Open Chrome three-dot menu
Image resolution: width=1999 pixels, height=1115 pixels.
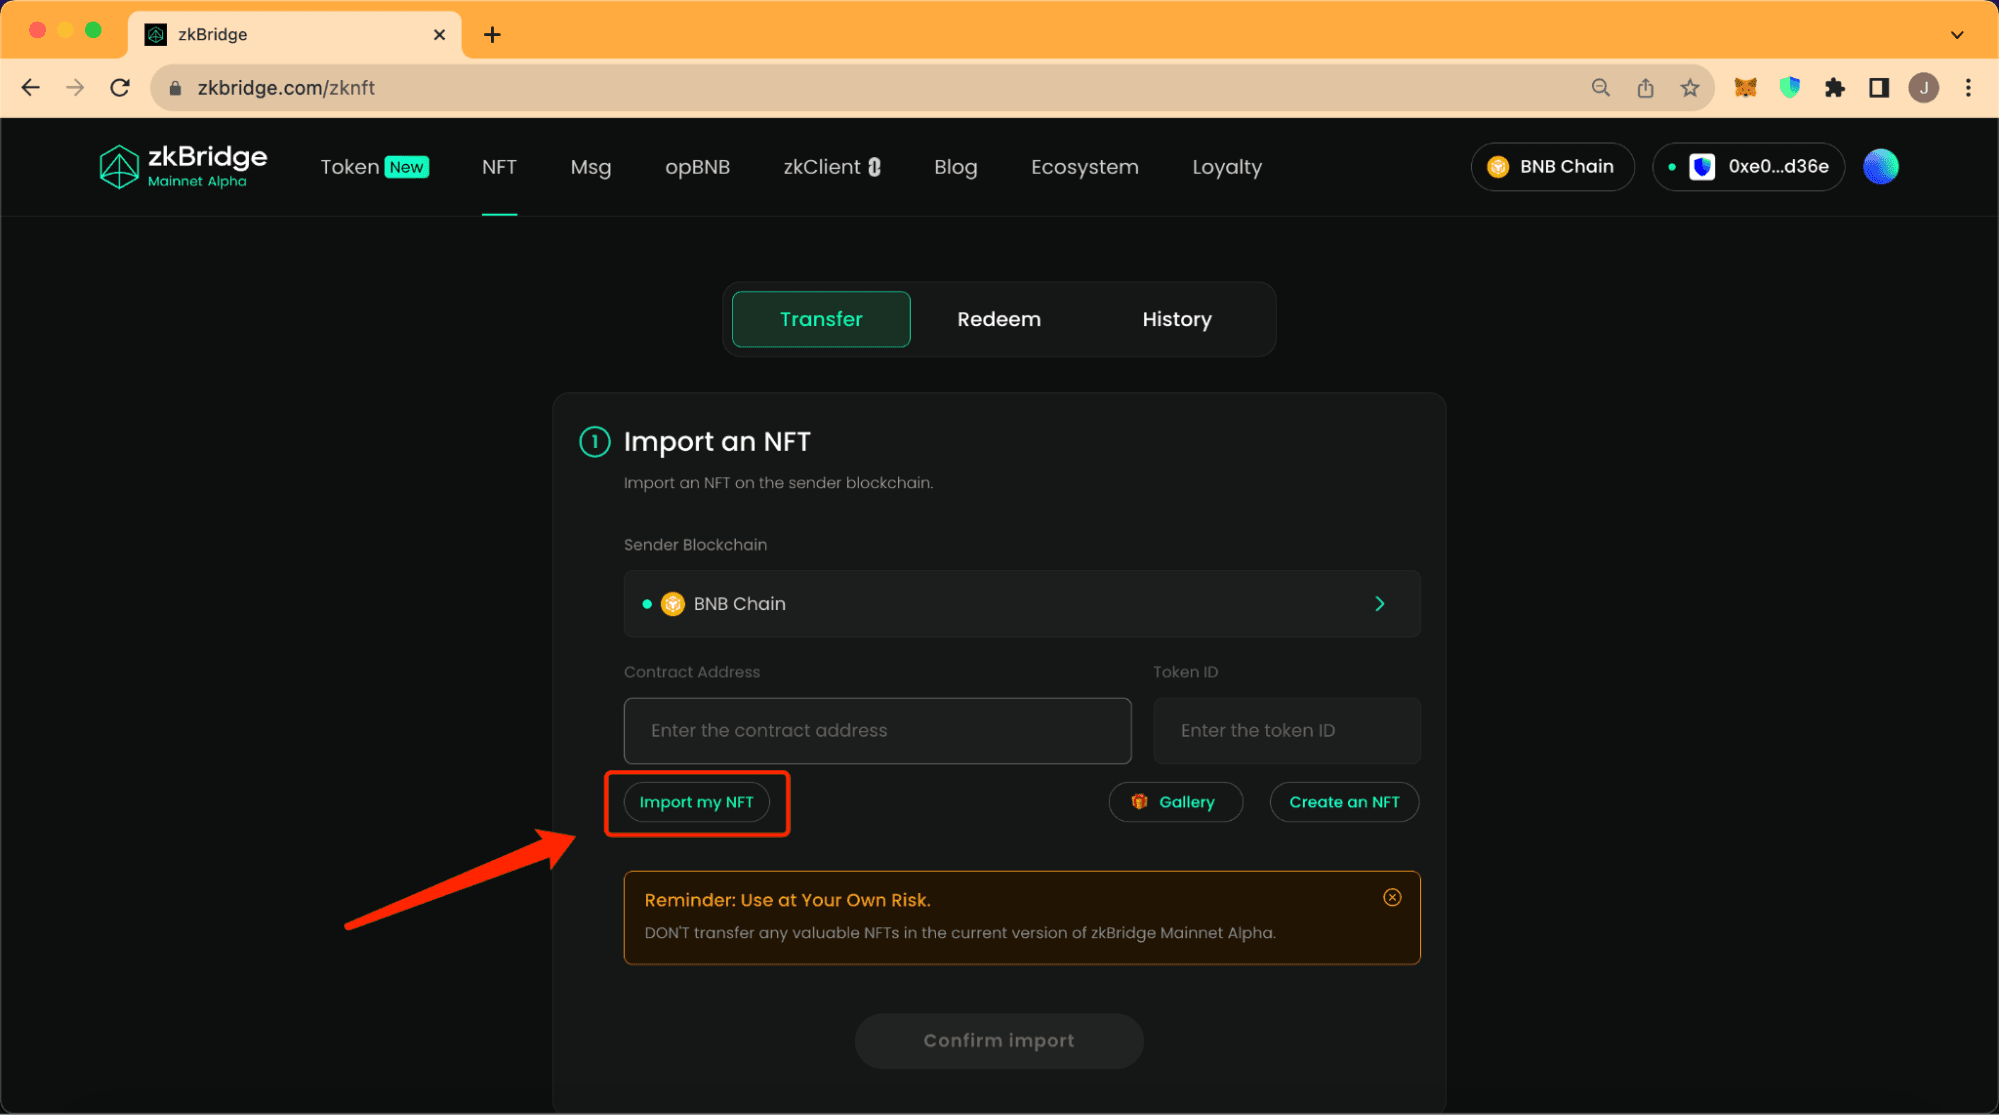tap(1968, 88)
